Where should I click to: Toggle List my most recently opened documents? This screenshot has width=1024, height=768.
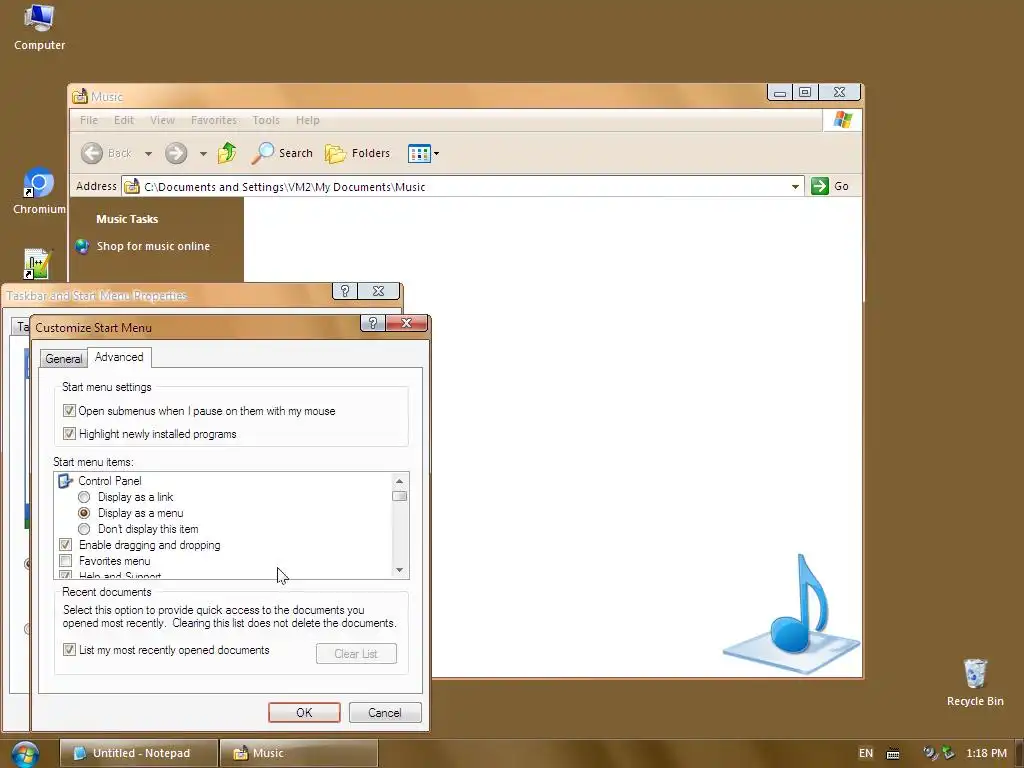(x=69, y=650)
